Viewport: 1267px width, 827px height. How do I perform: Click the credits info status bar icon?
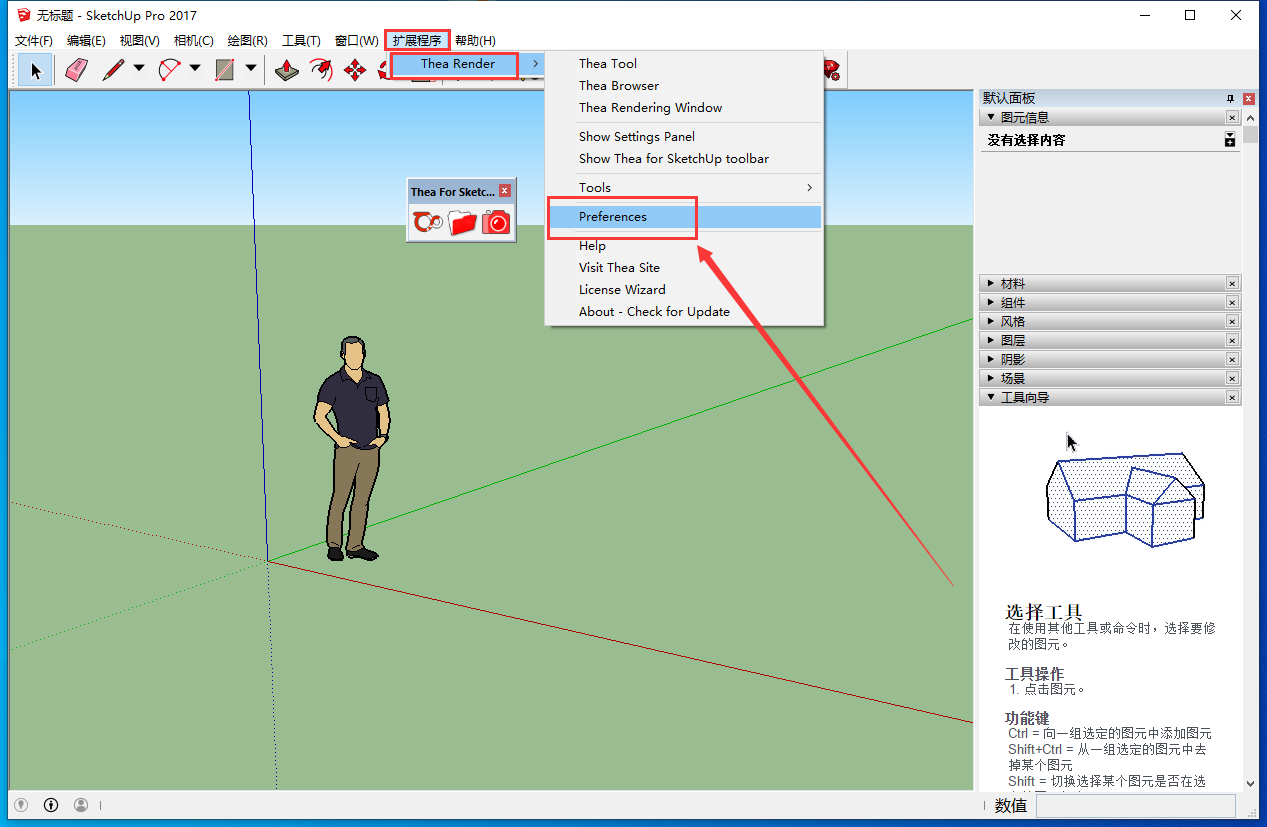pos(51,805)
